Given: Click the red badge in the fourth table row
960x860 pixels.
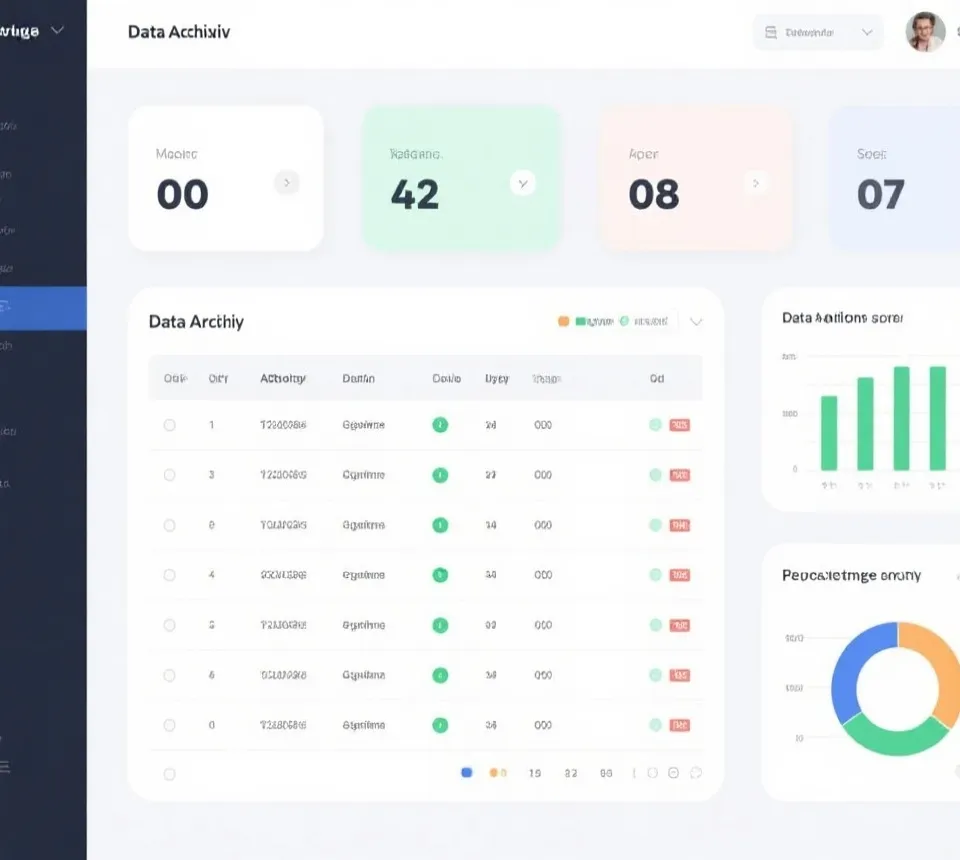Looking at the screenshot, I should click(x=680, y=575).
